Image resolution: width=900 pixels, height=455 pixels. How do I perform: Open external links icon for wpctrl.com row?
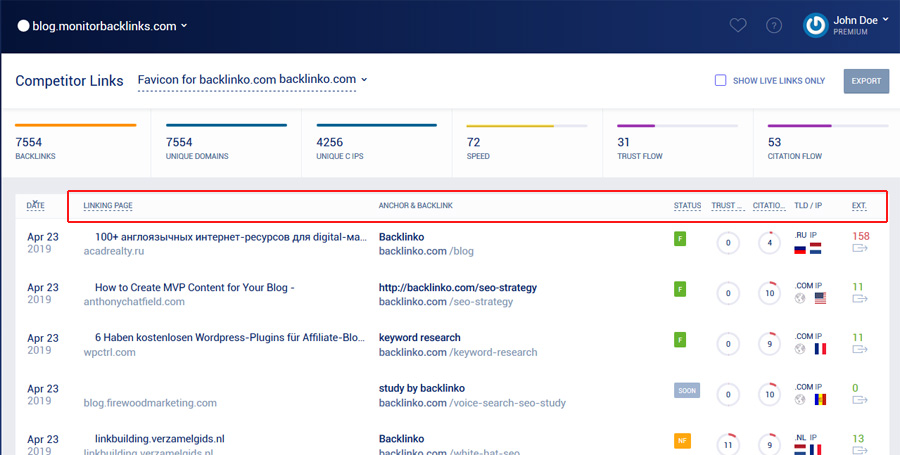point(859,349)
